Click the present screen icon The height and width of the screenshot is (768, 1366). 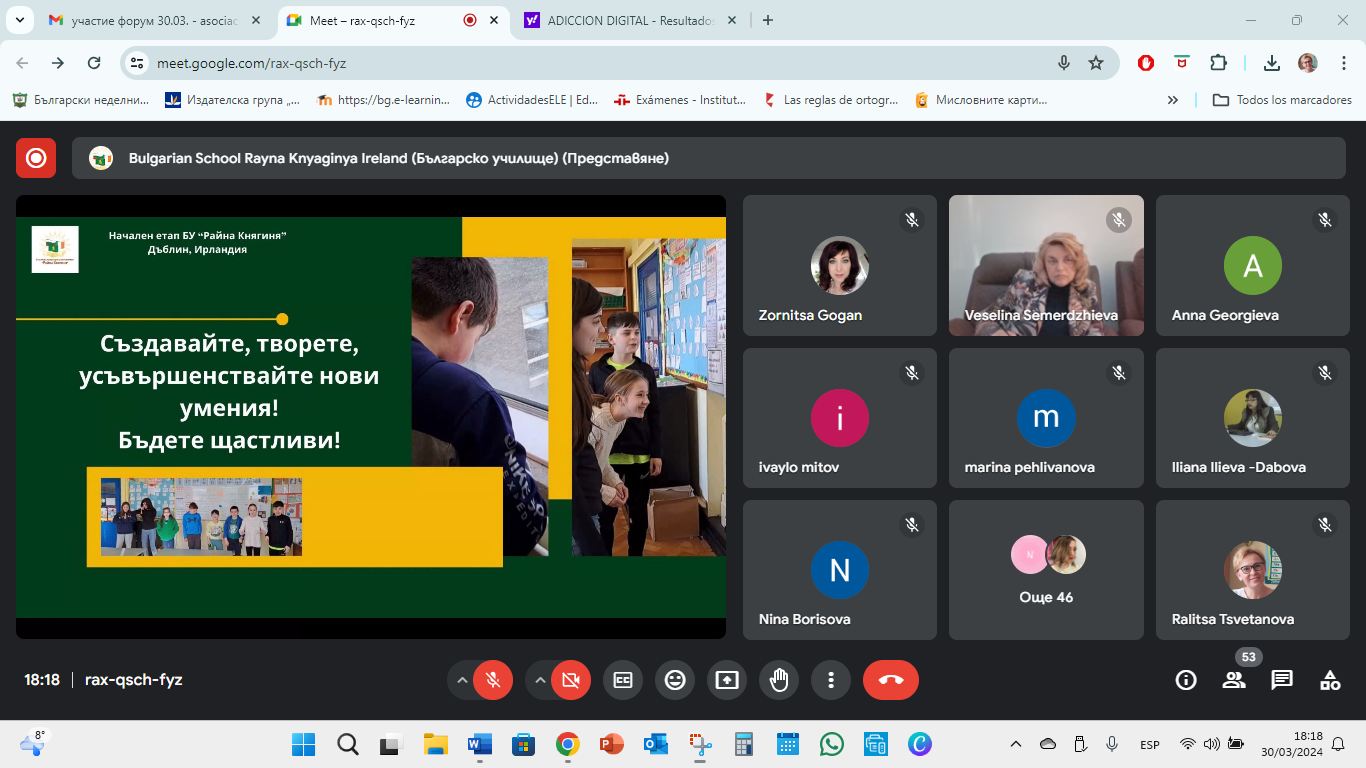727,680
